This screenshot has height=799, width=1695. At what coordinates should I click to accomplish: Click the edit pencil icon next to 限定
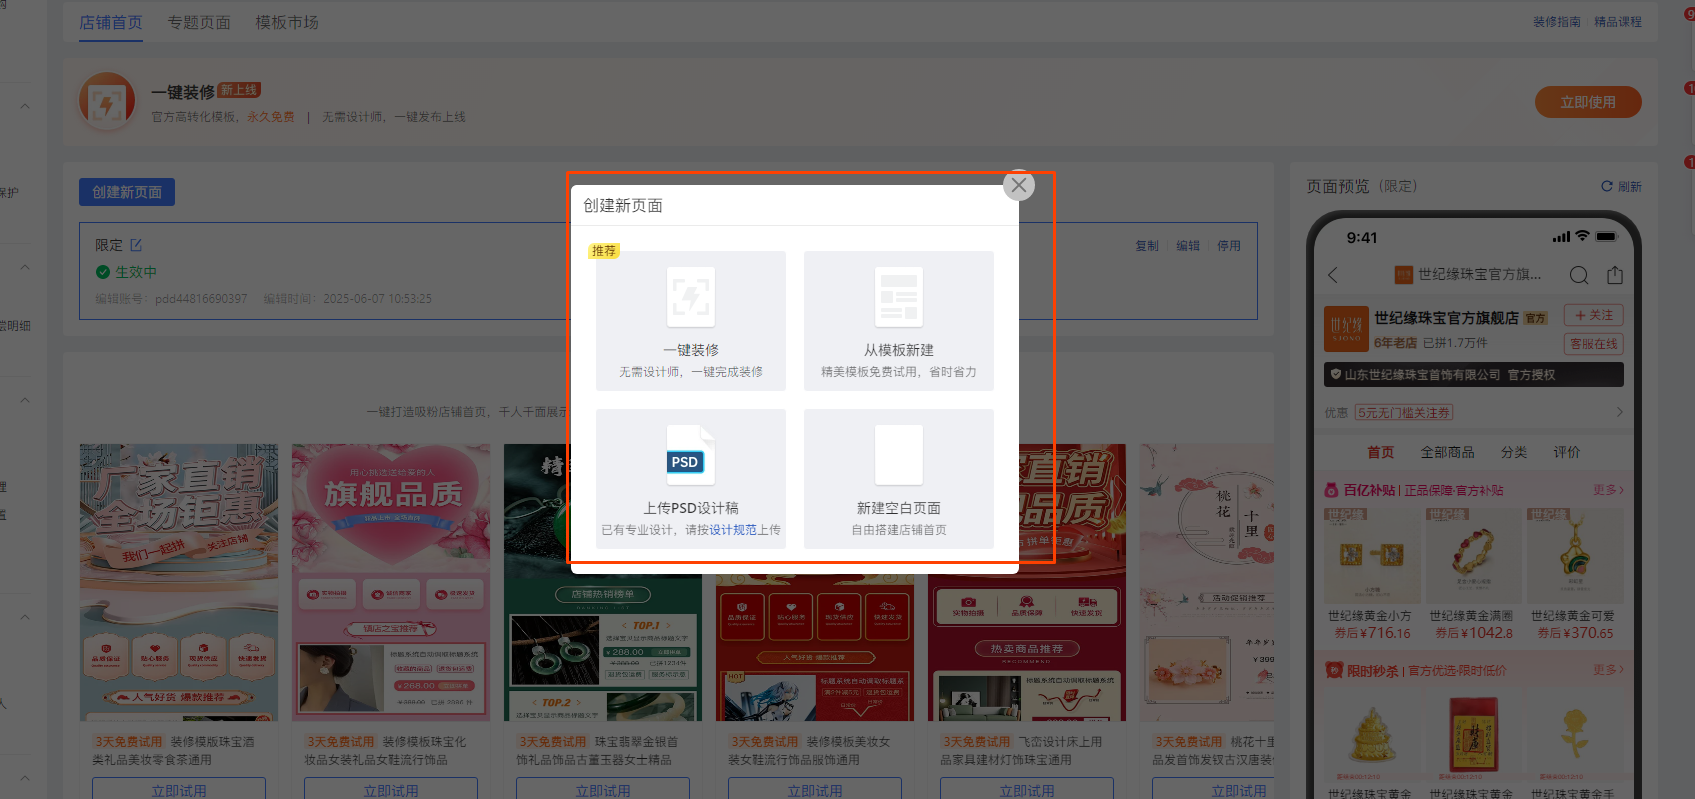click(136, 245)
